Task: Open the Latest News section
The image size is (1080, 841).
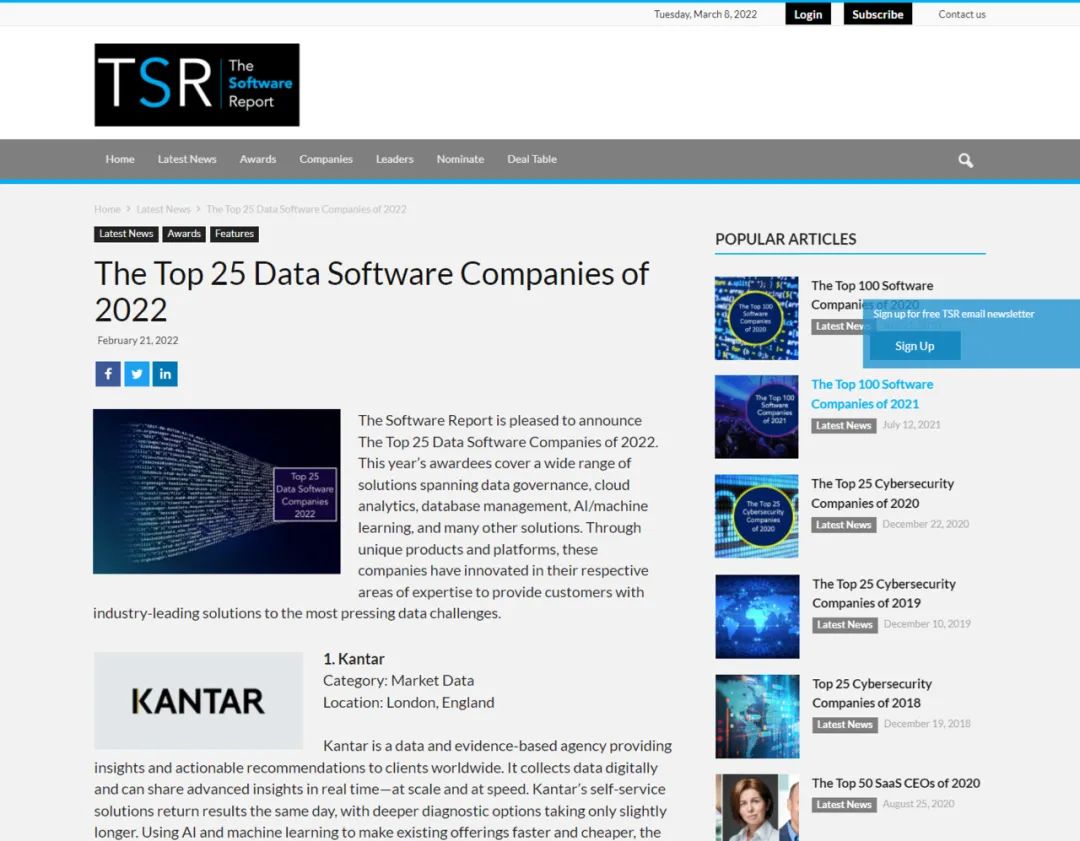Action: coord(186,159)
